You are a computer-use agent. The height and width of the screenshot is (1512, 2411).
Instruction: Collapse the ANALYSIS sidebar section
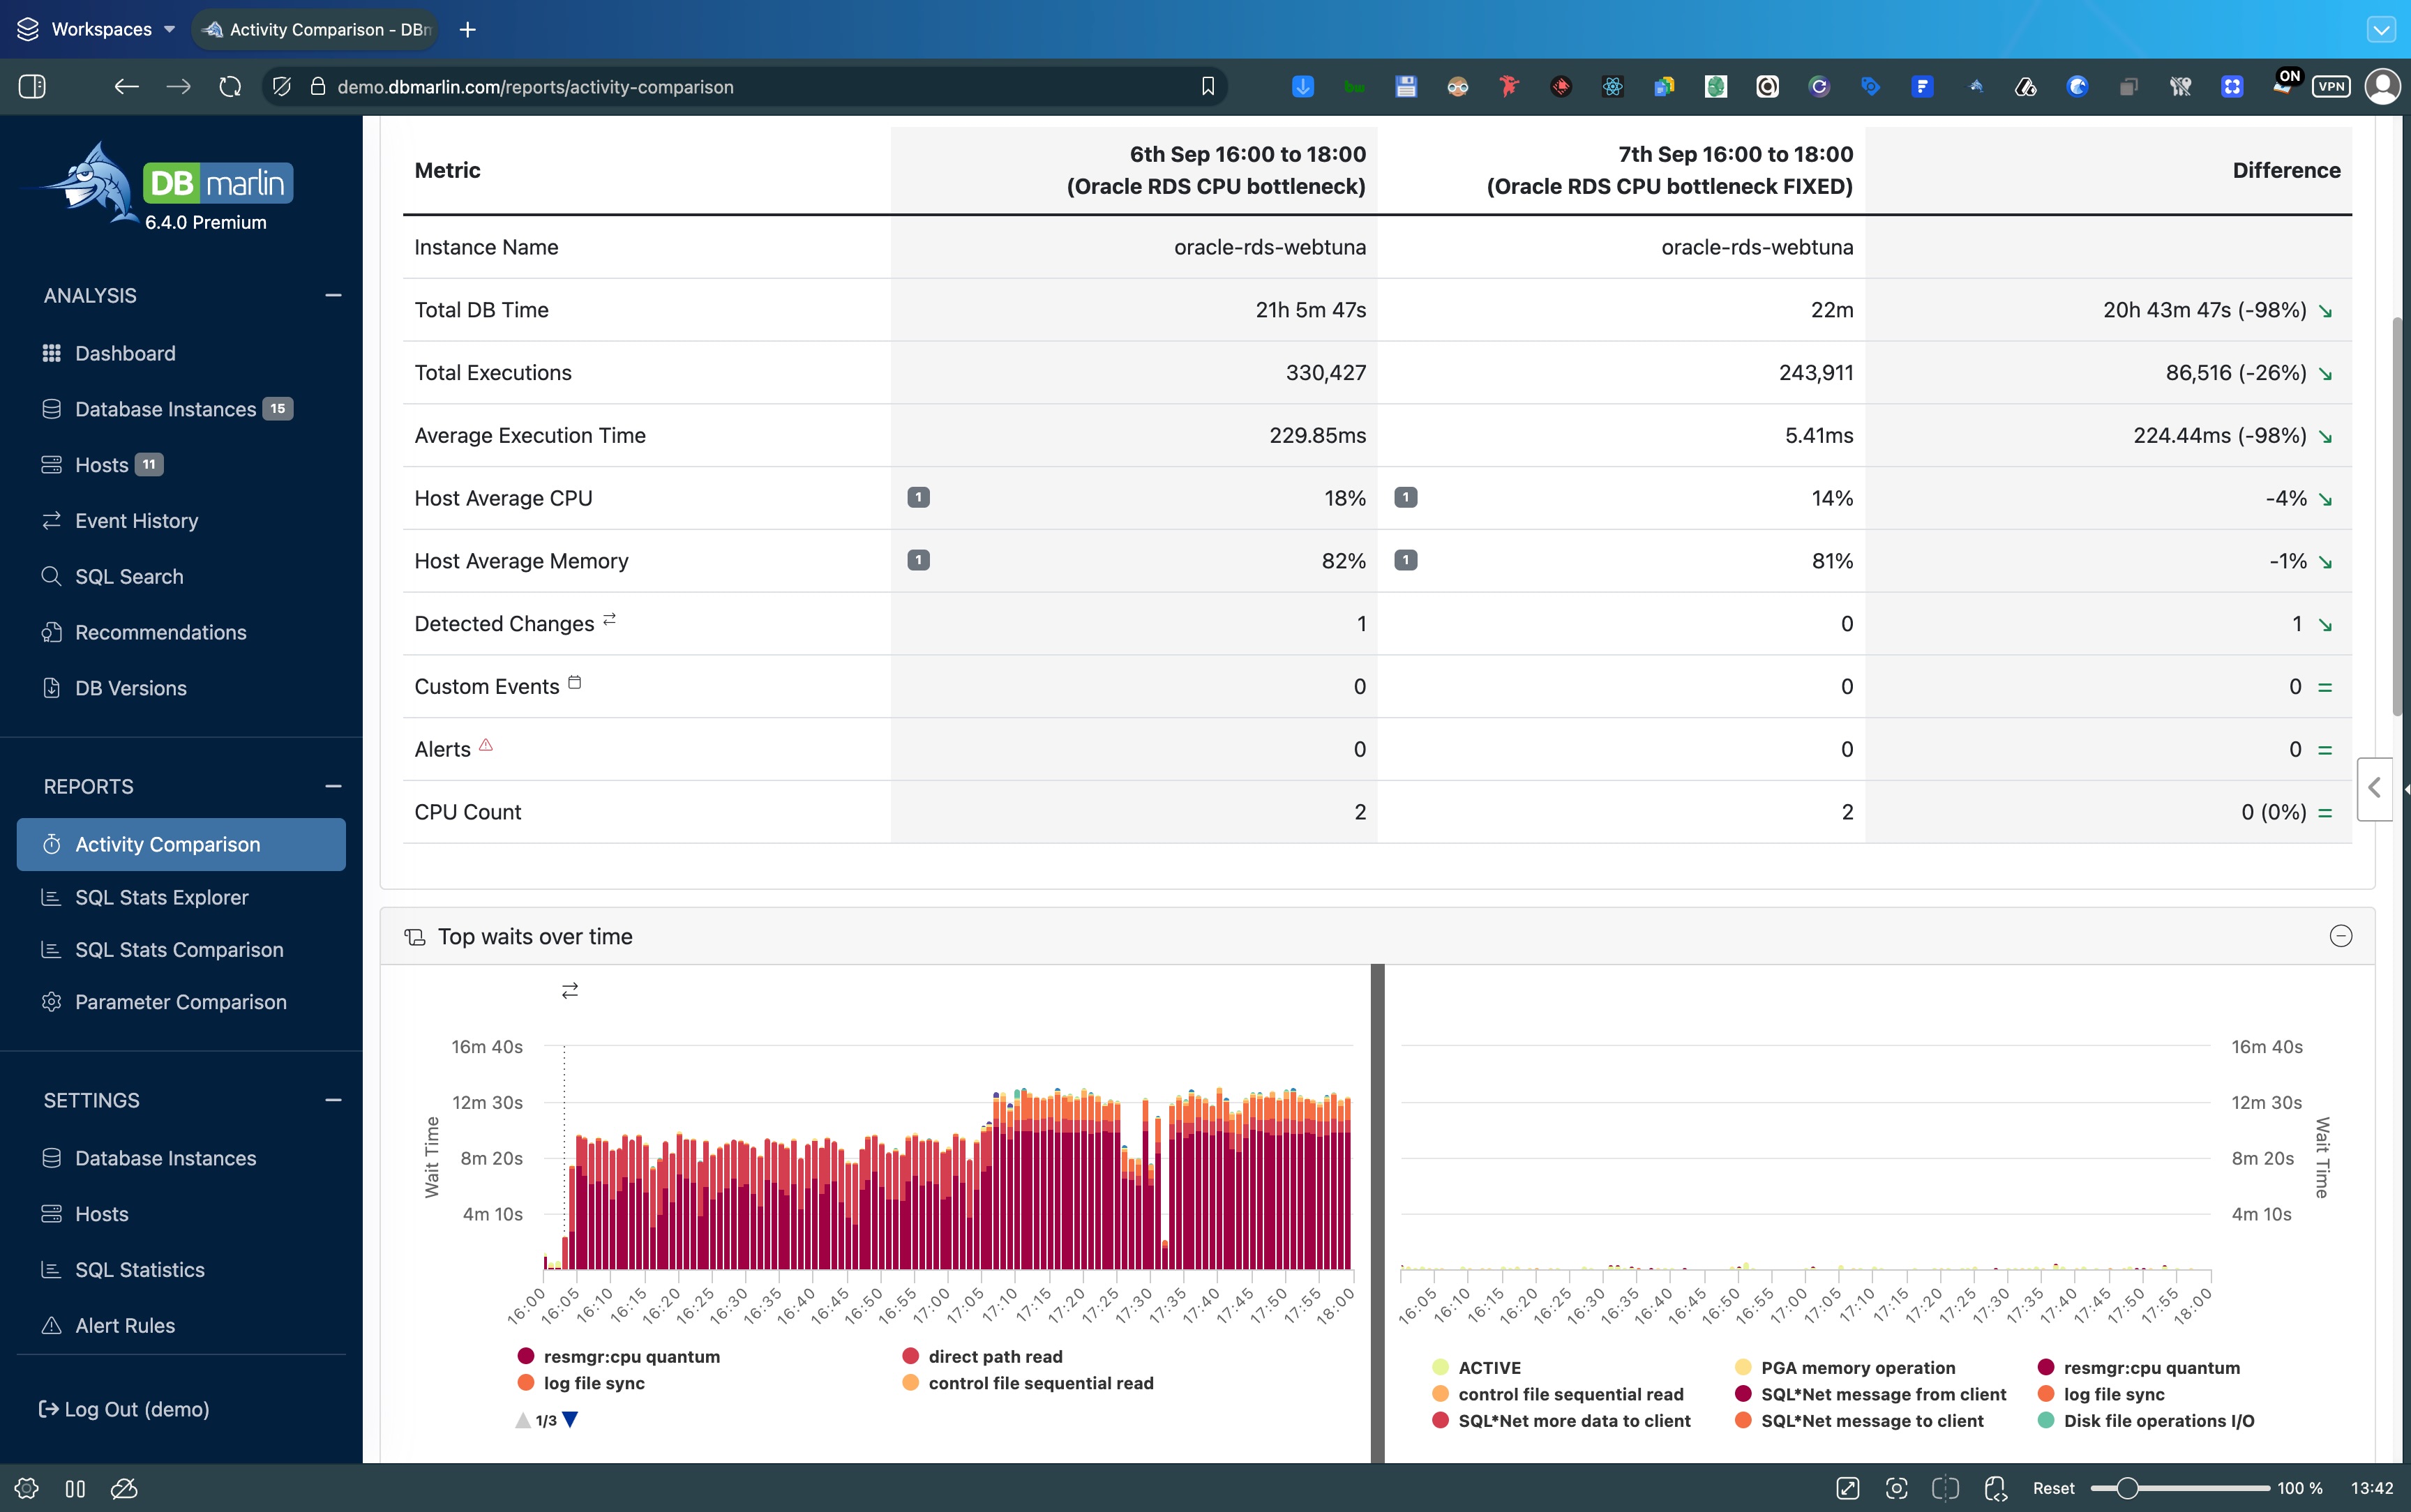tap(333, 296)
